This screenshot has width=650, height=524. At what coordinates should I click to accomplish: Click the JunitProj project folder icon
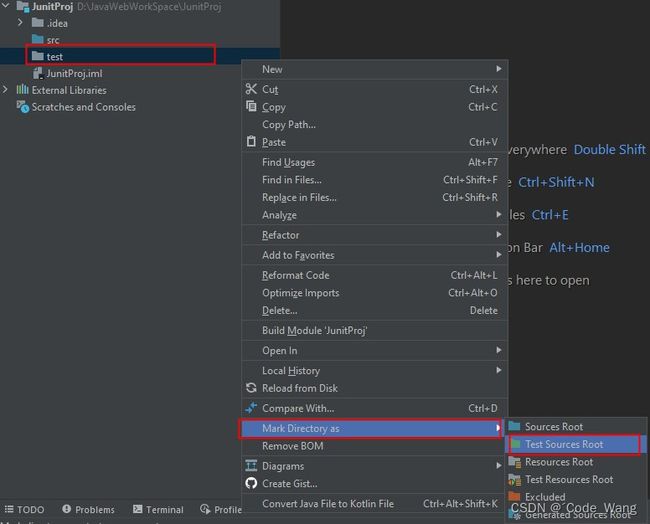pos(22,7)
